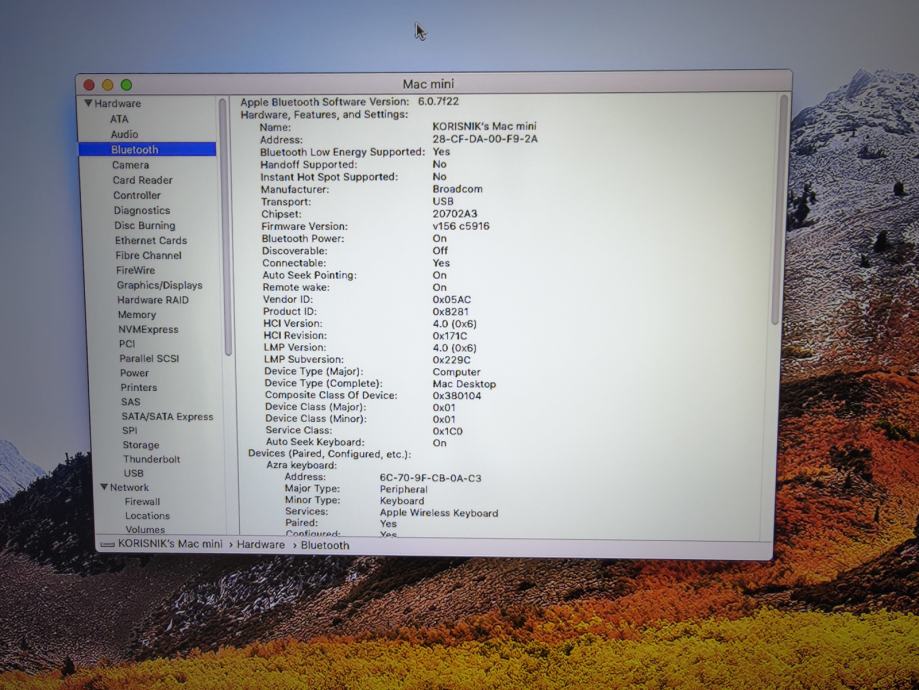919x690 pixels.
Task: Open the Disc Burning entry
Action: coord(145,226)
